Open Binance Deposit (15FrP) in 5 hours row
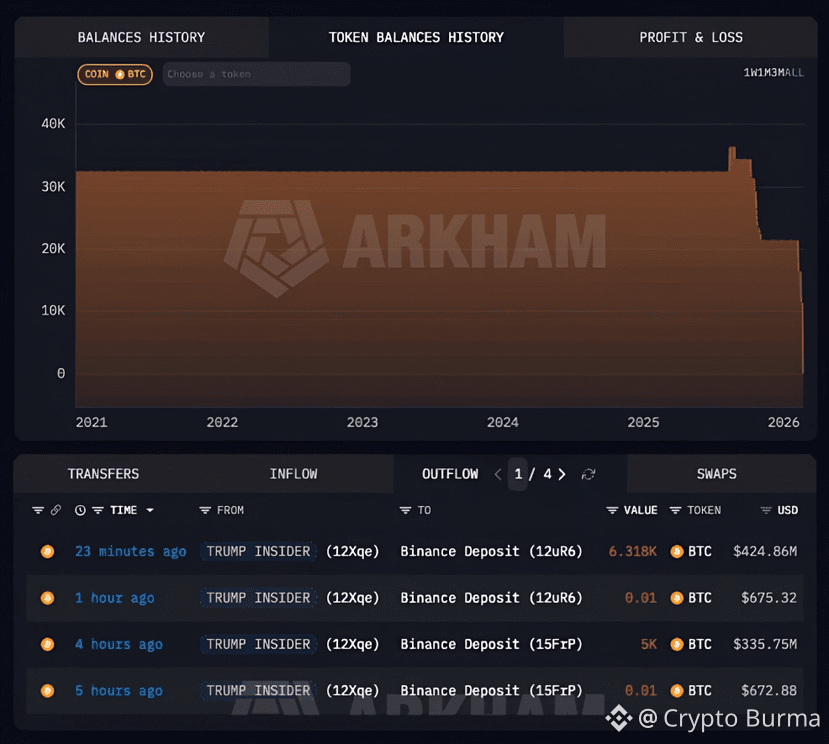Image resolution: width=829 pixels, height=744 pixels. (x=491, y=691)
